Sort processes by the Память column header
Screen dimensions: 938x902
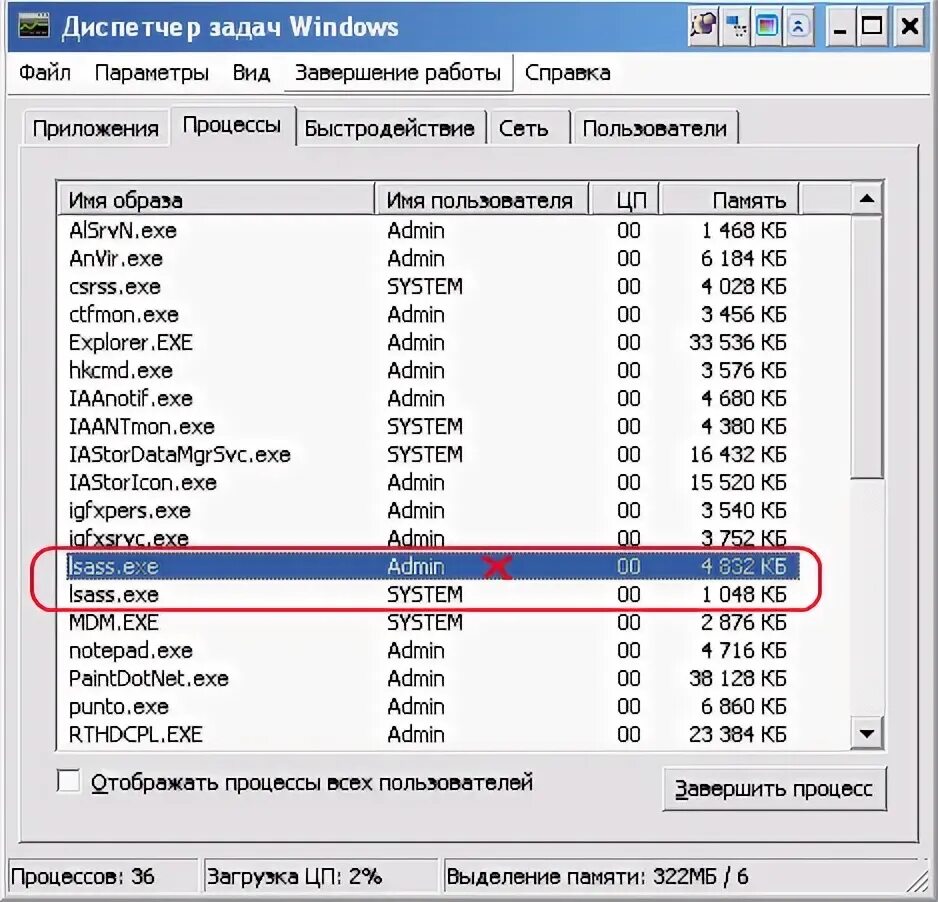tap(729, 200)
